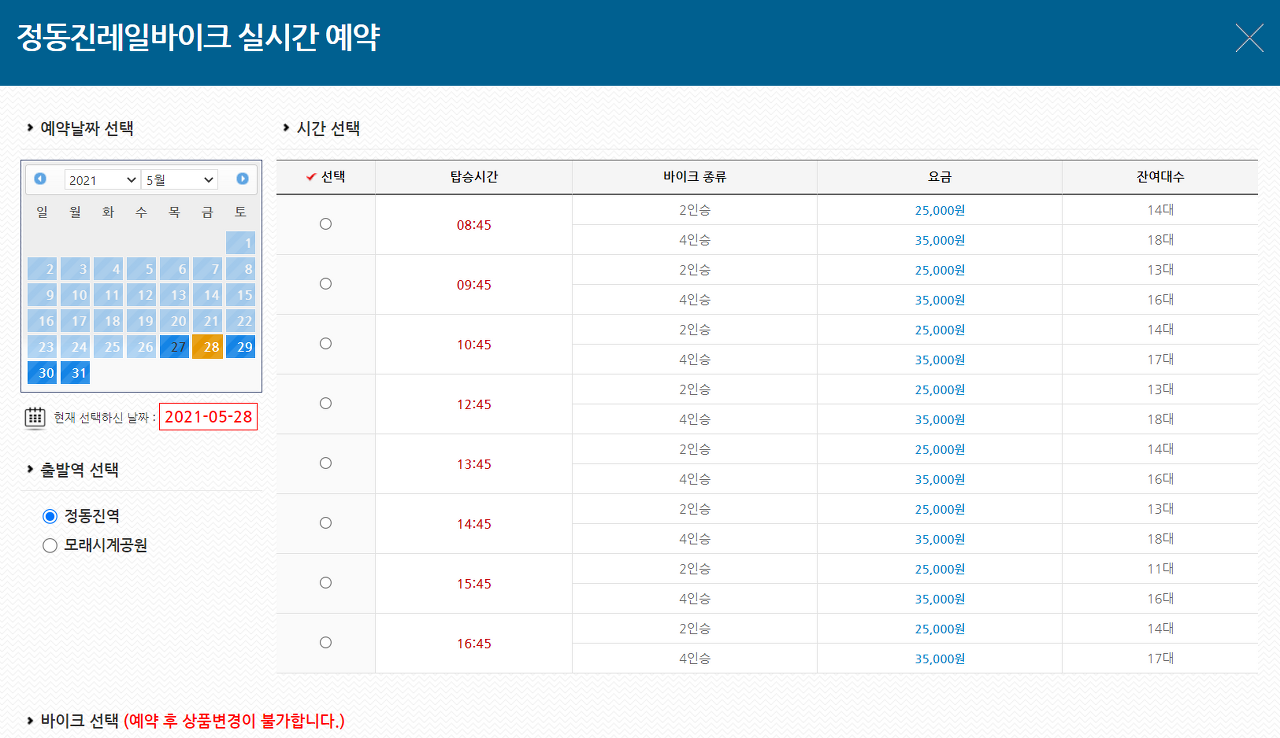Click disabled date 1 on the calendar
This screenshot has height=738, width=1280.
241,243
